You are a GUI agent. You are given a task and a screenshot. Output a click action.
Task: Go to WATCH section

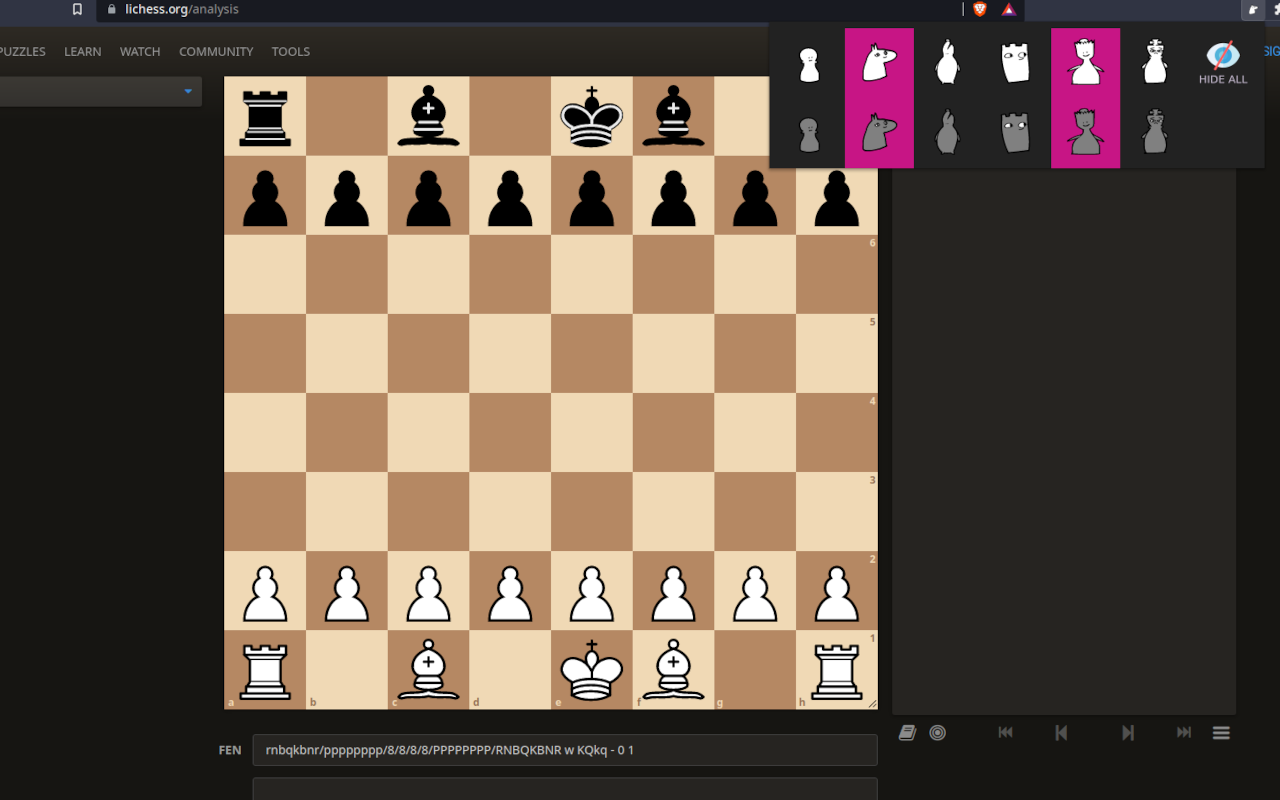click(140, 51)
